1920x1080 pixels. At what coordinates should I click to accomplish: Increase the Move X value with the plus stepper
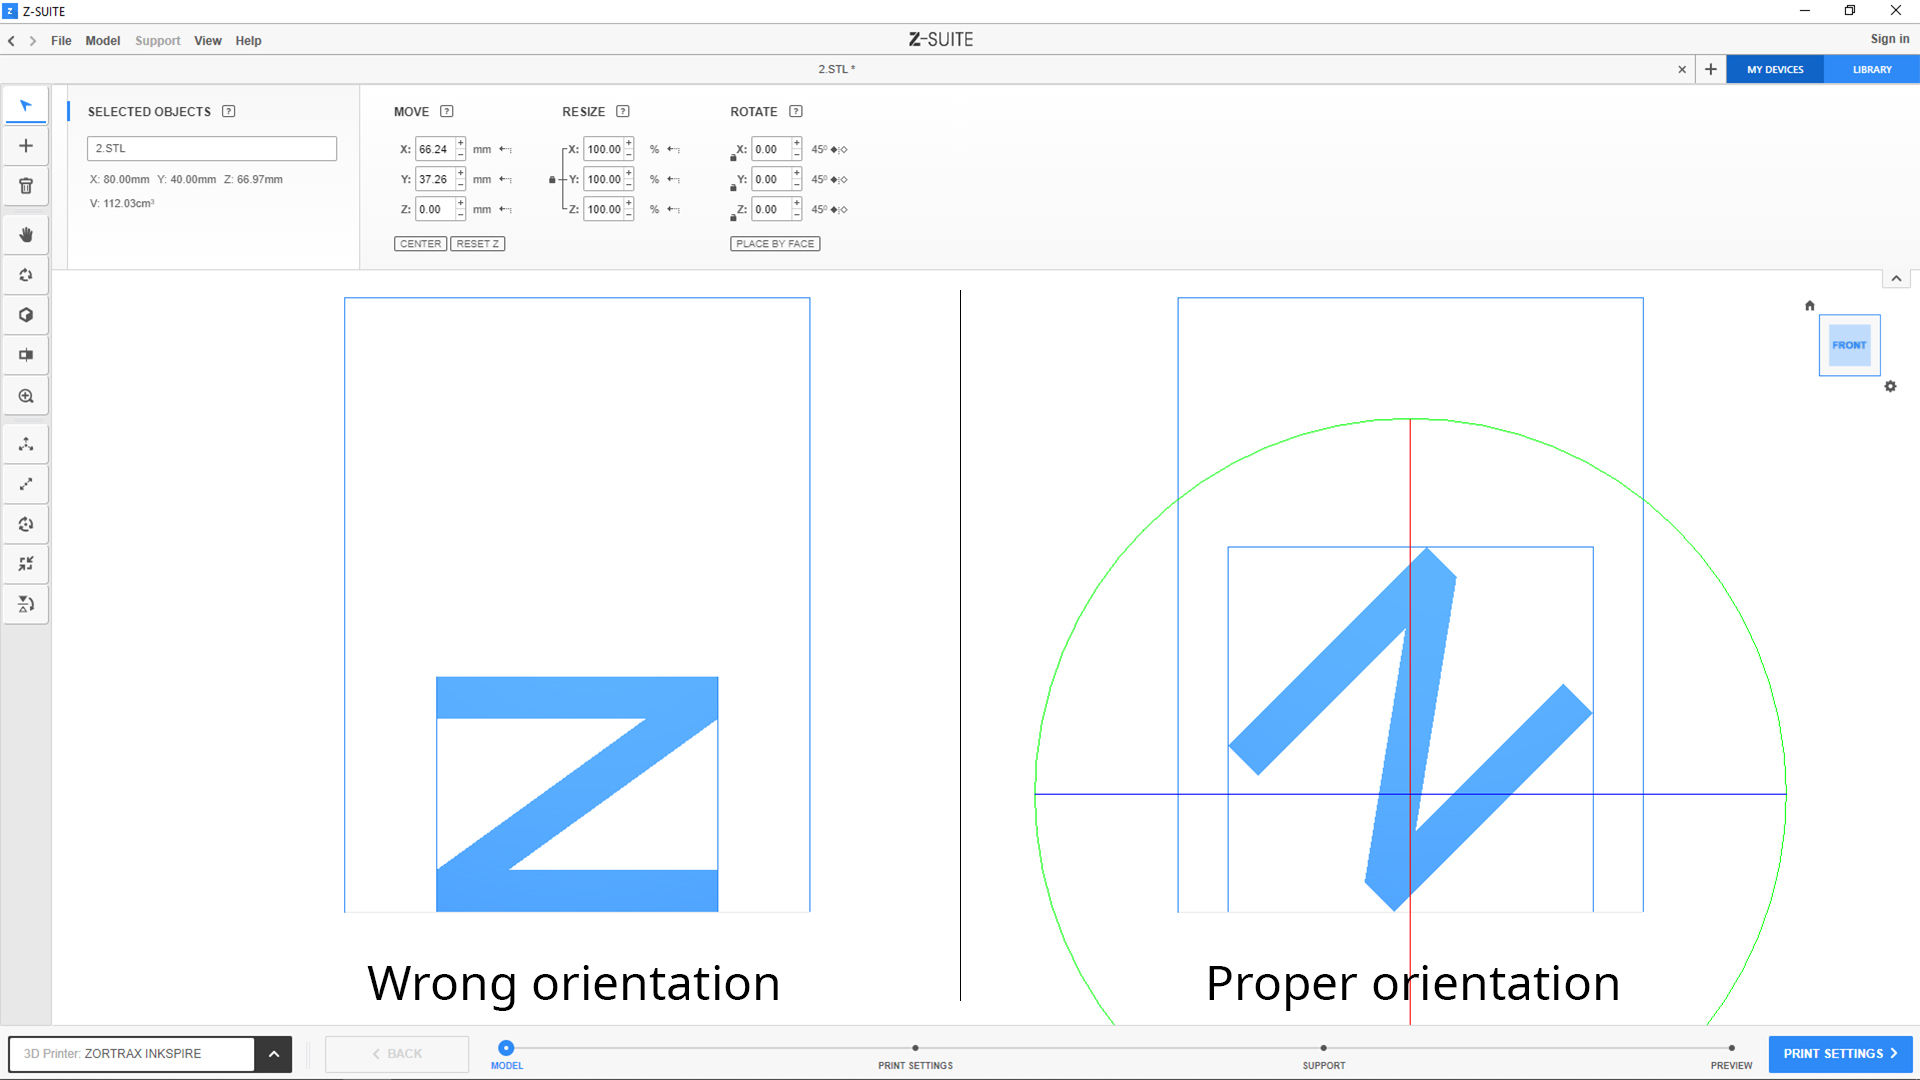(461, 143)
